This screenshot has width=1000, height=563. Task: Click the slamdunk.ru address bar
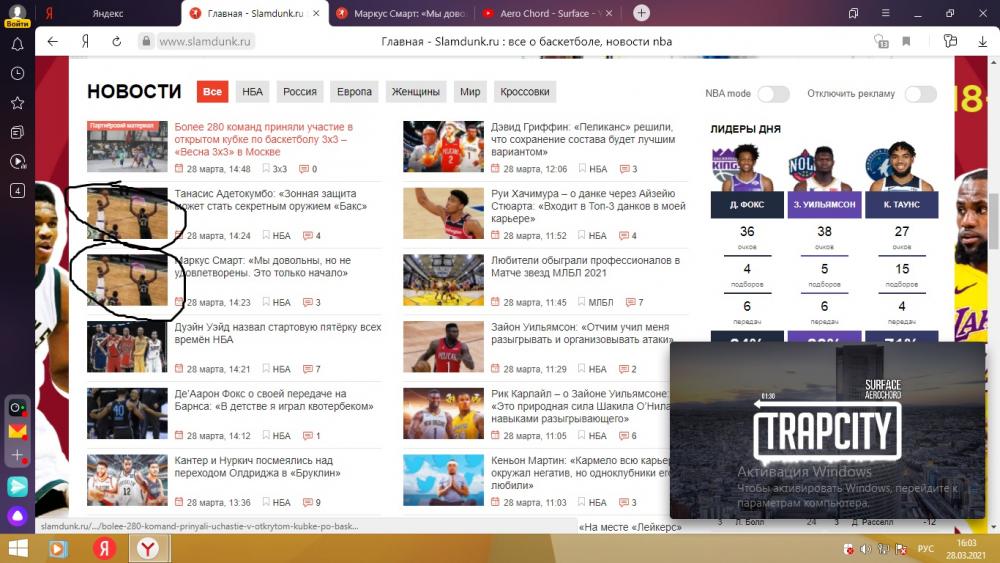click(205, 42)
